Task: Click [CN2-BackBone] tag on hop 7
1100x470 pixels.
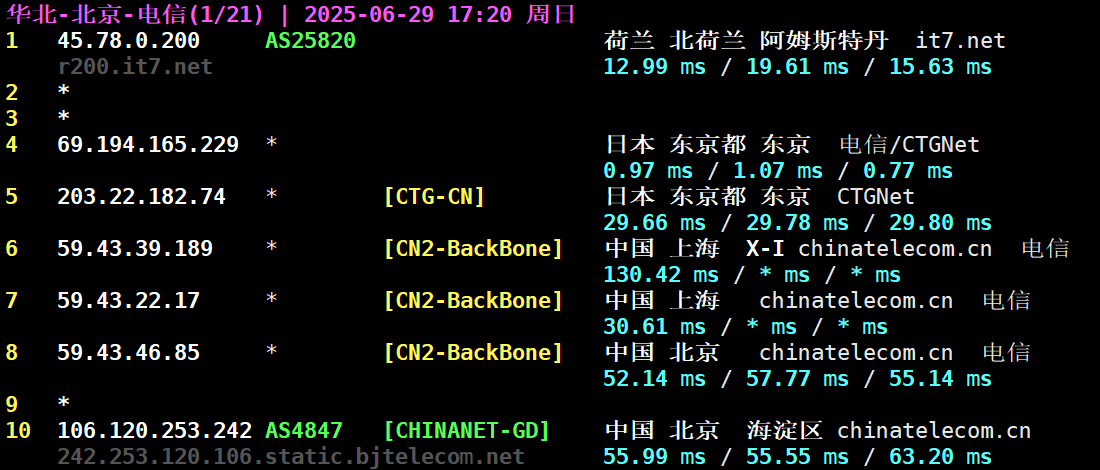Action: [474, 301]
